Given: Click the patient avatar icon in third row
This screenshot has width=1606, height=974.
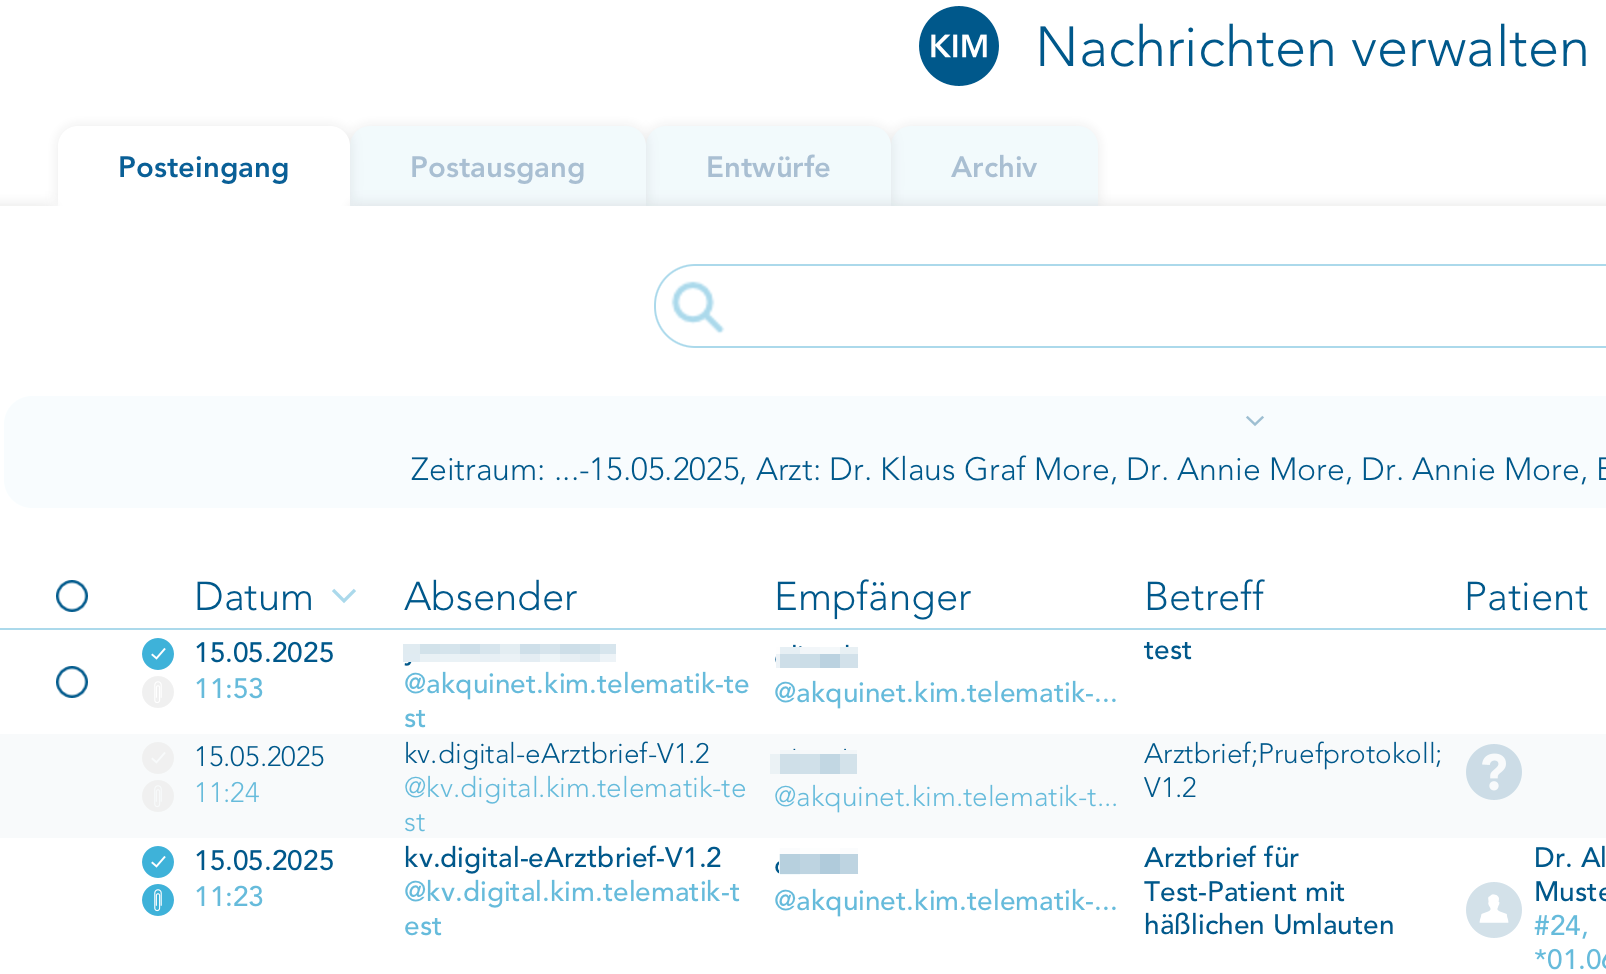Looking at the screenshot, I should pyautogui.click(x=1493, y=909).
